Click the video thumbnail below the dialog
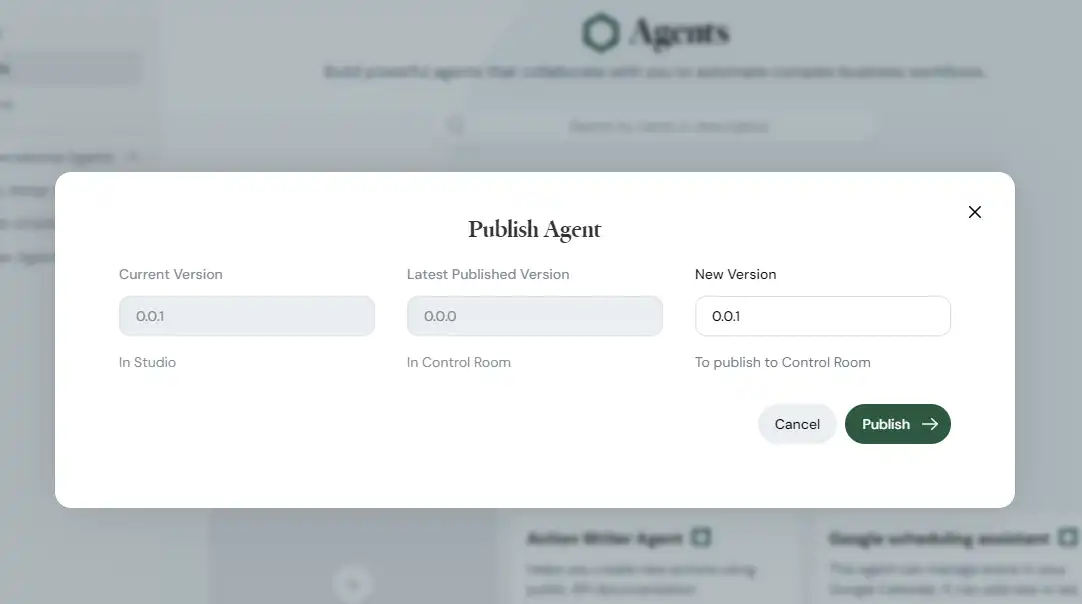1082x604 pixels. coord(353,583)
